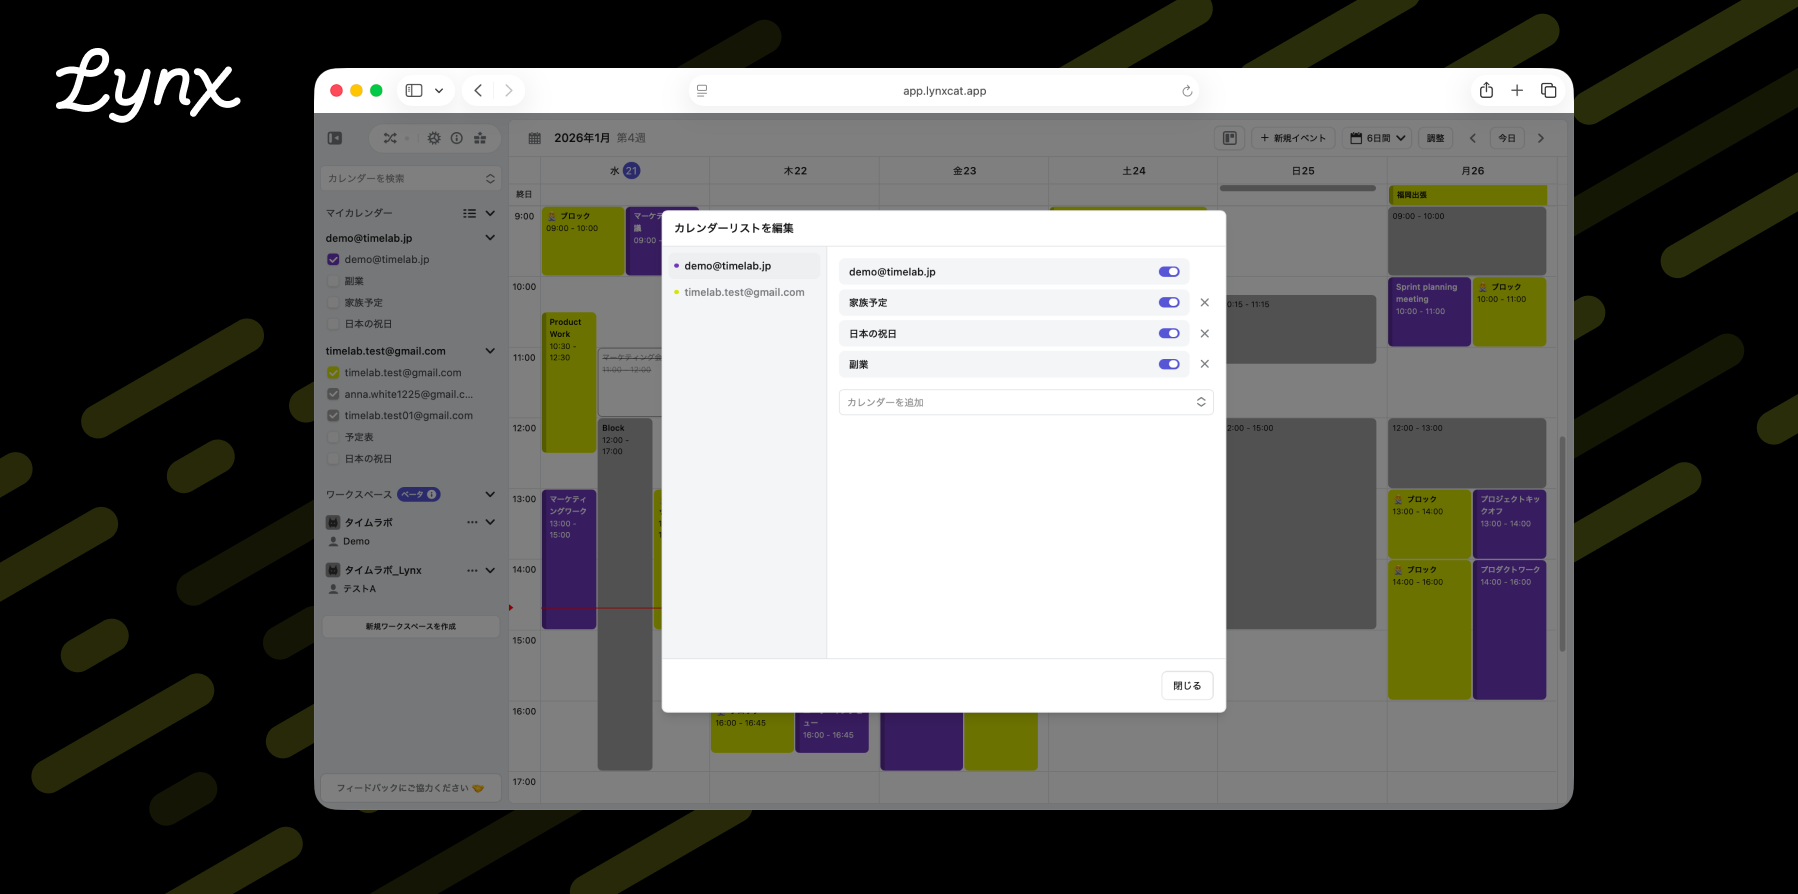Go back in the browser
Viewport: 1798px width, 894px height.
coord(478,90)
